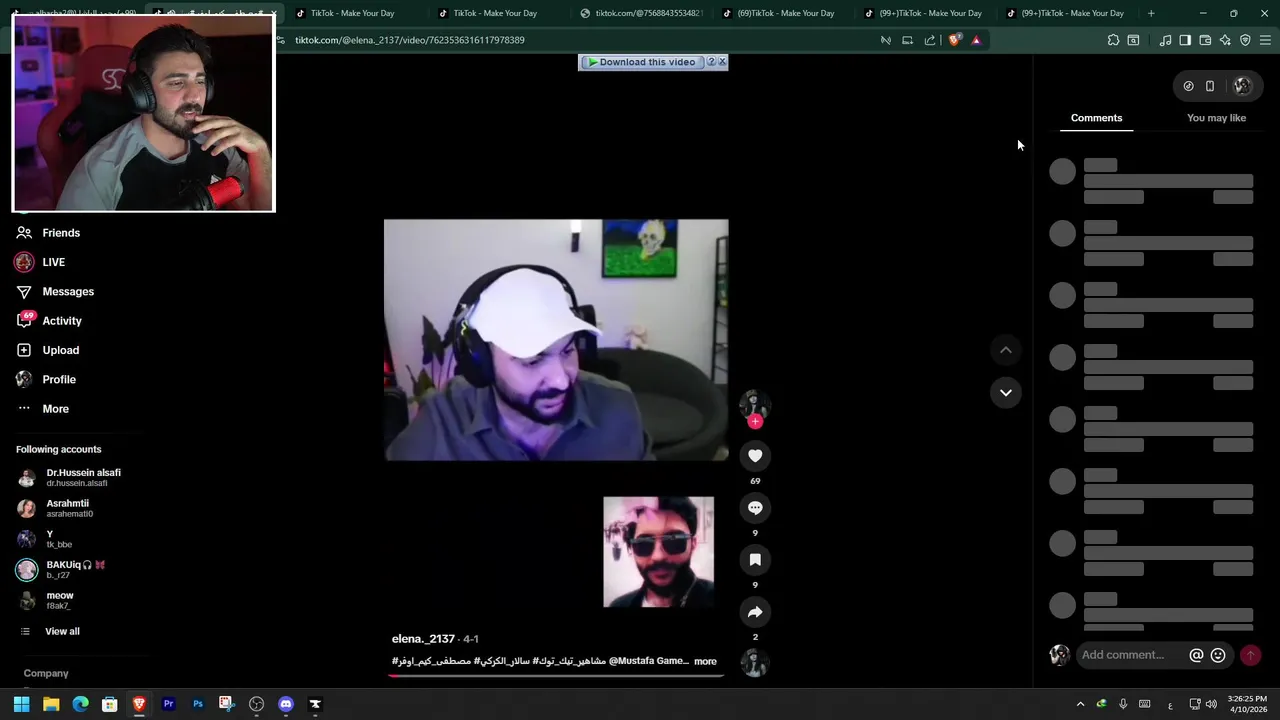Open File Explorer from the taskbar
Screen dimensions: 1280x720
coord(51,704)
